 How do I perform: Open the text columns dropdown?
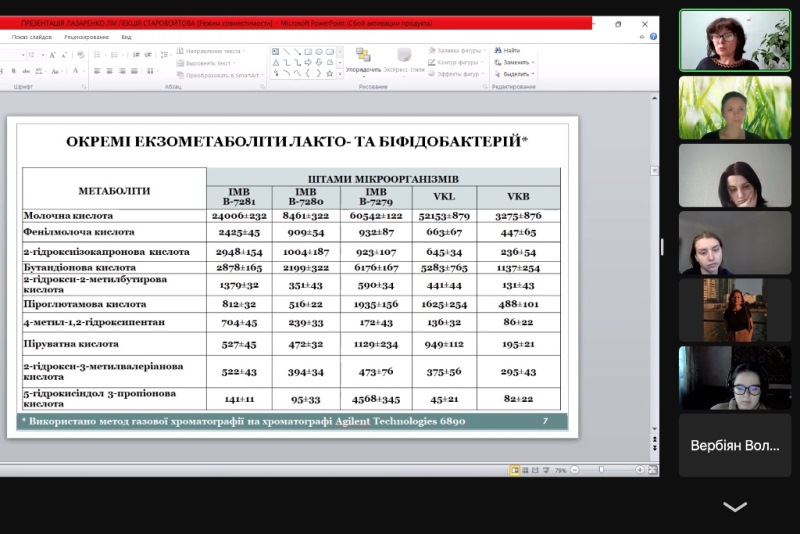click(152, 71)
